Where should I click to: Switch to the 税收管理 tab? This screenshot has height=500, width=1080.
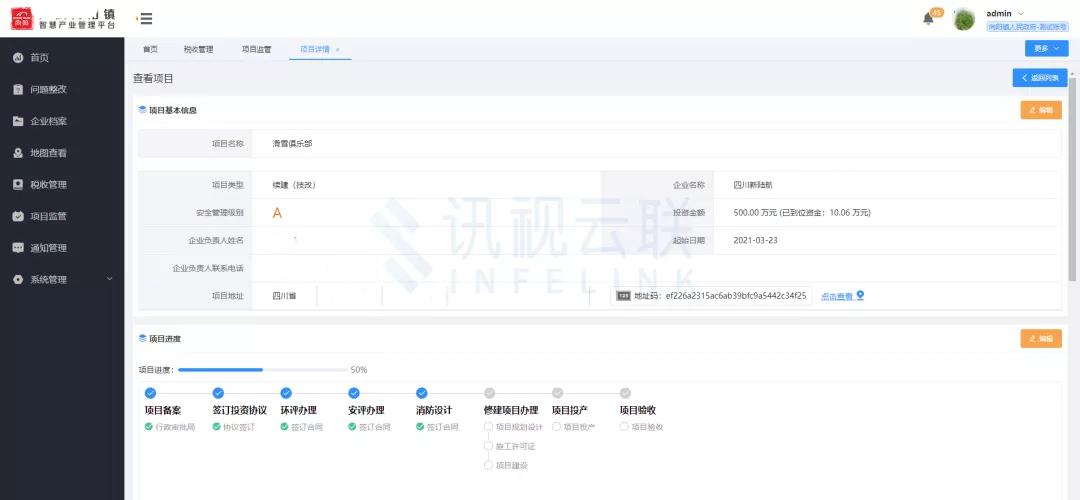click(198, 50)
